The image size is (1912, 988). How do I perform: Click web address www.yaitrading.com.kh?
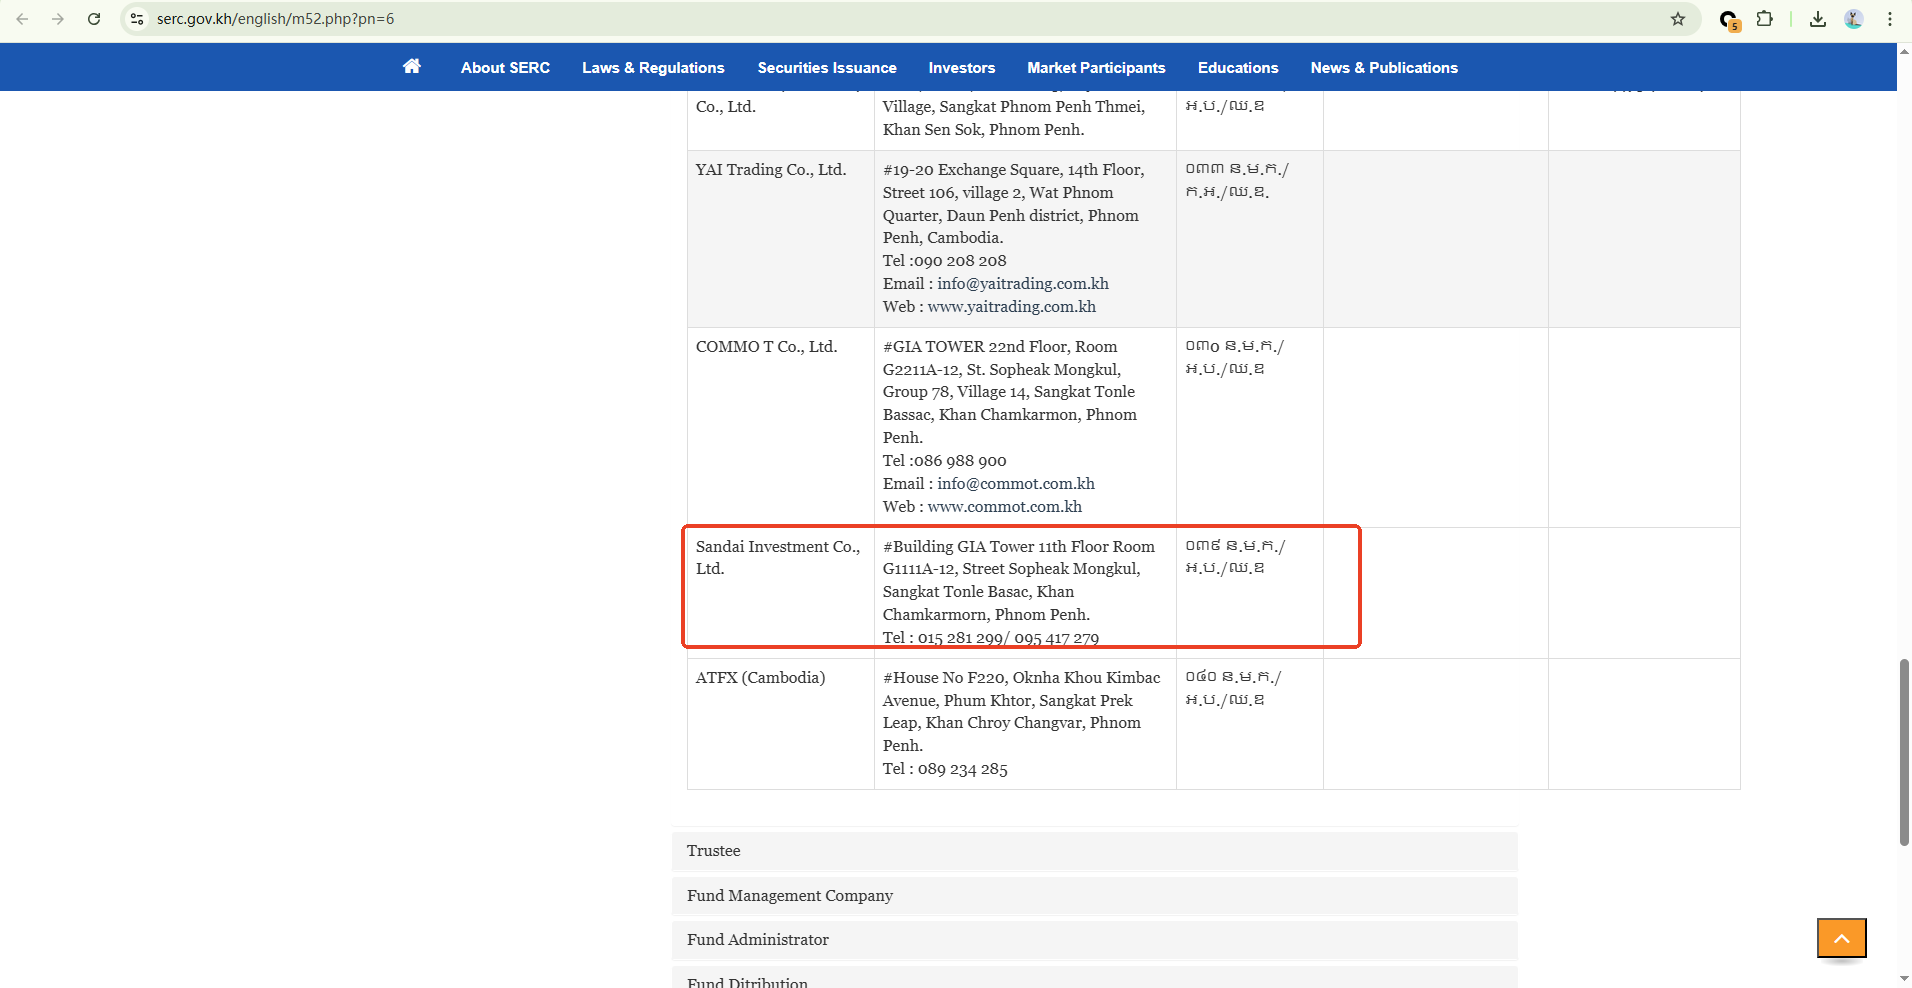coord(1011,307)
